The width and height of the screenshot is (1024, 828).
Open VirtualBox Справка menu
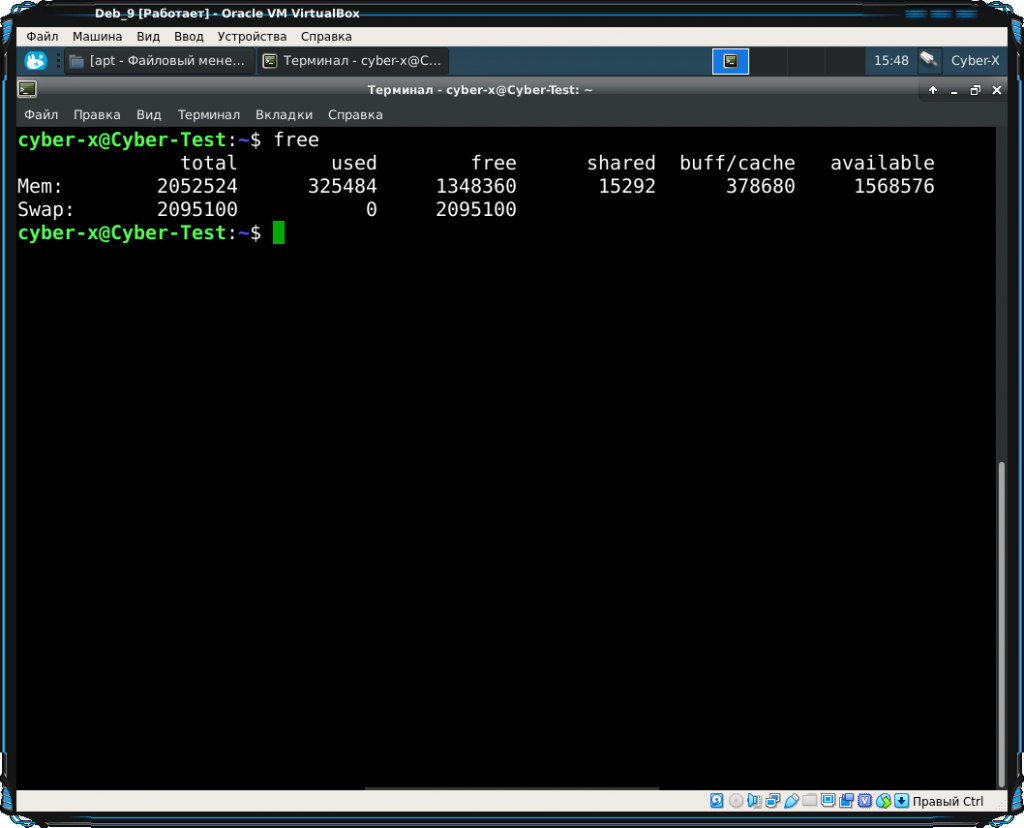coord(327,37)
